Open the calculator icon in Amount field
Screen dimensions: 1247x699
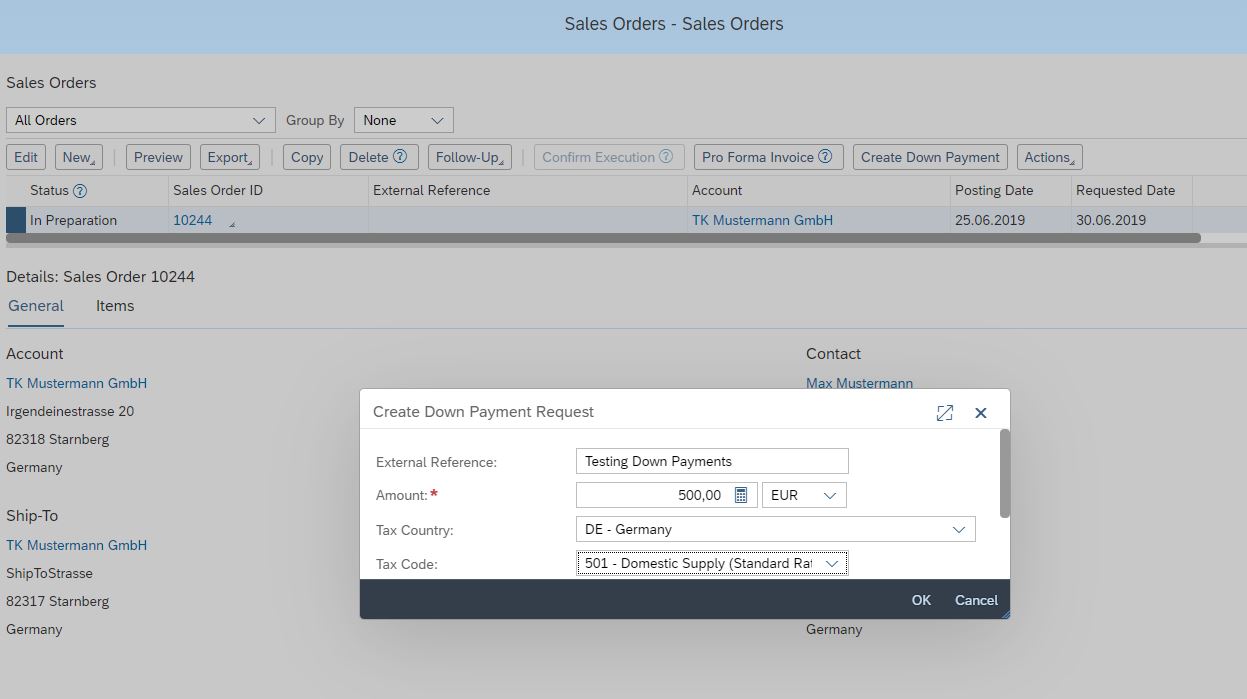[x=741, y=495]
